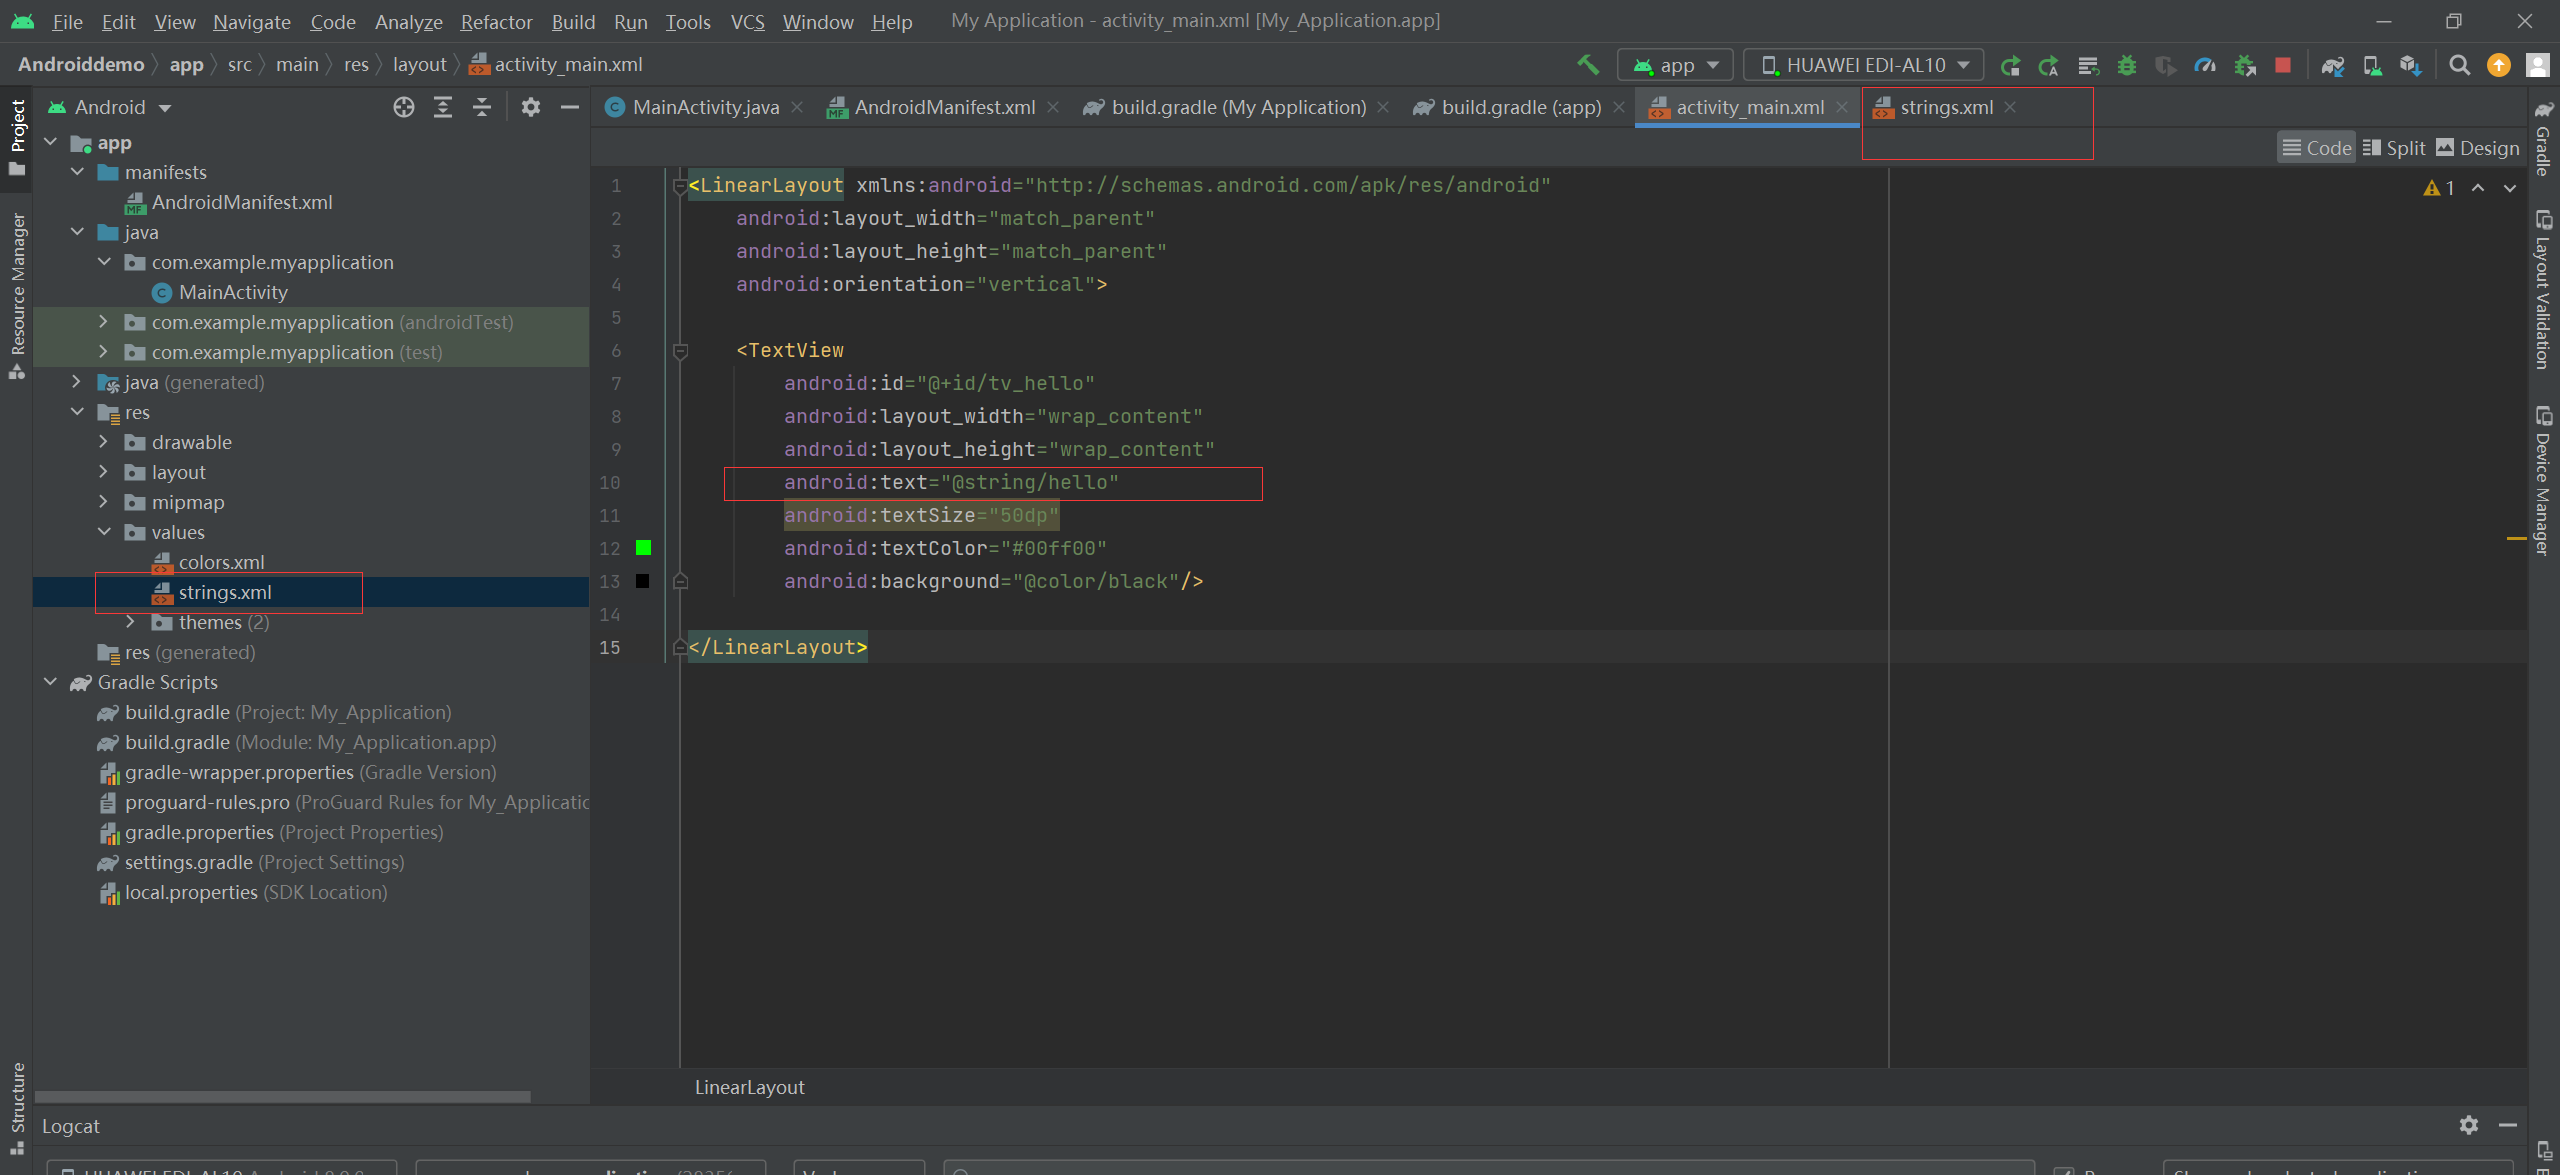Open colors.xml in the project tree
Image resolution: width=2560 pixels, height=1175 pixels.
pyautogui.click(x=221, y=562)
